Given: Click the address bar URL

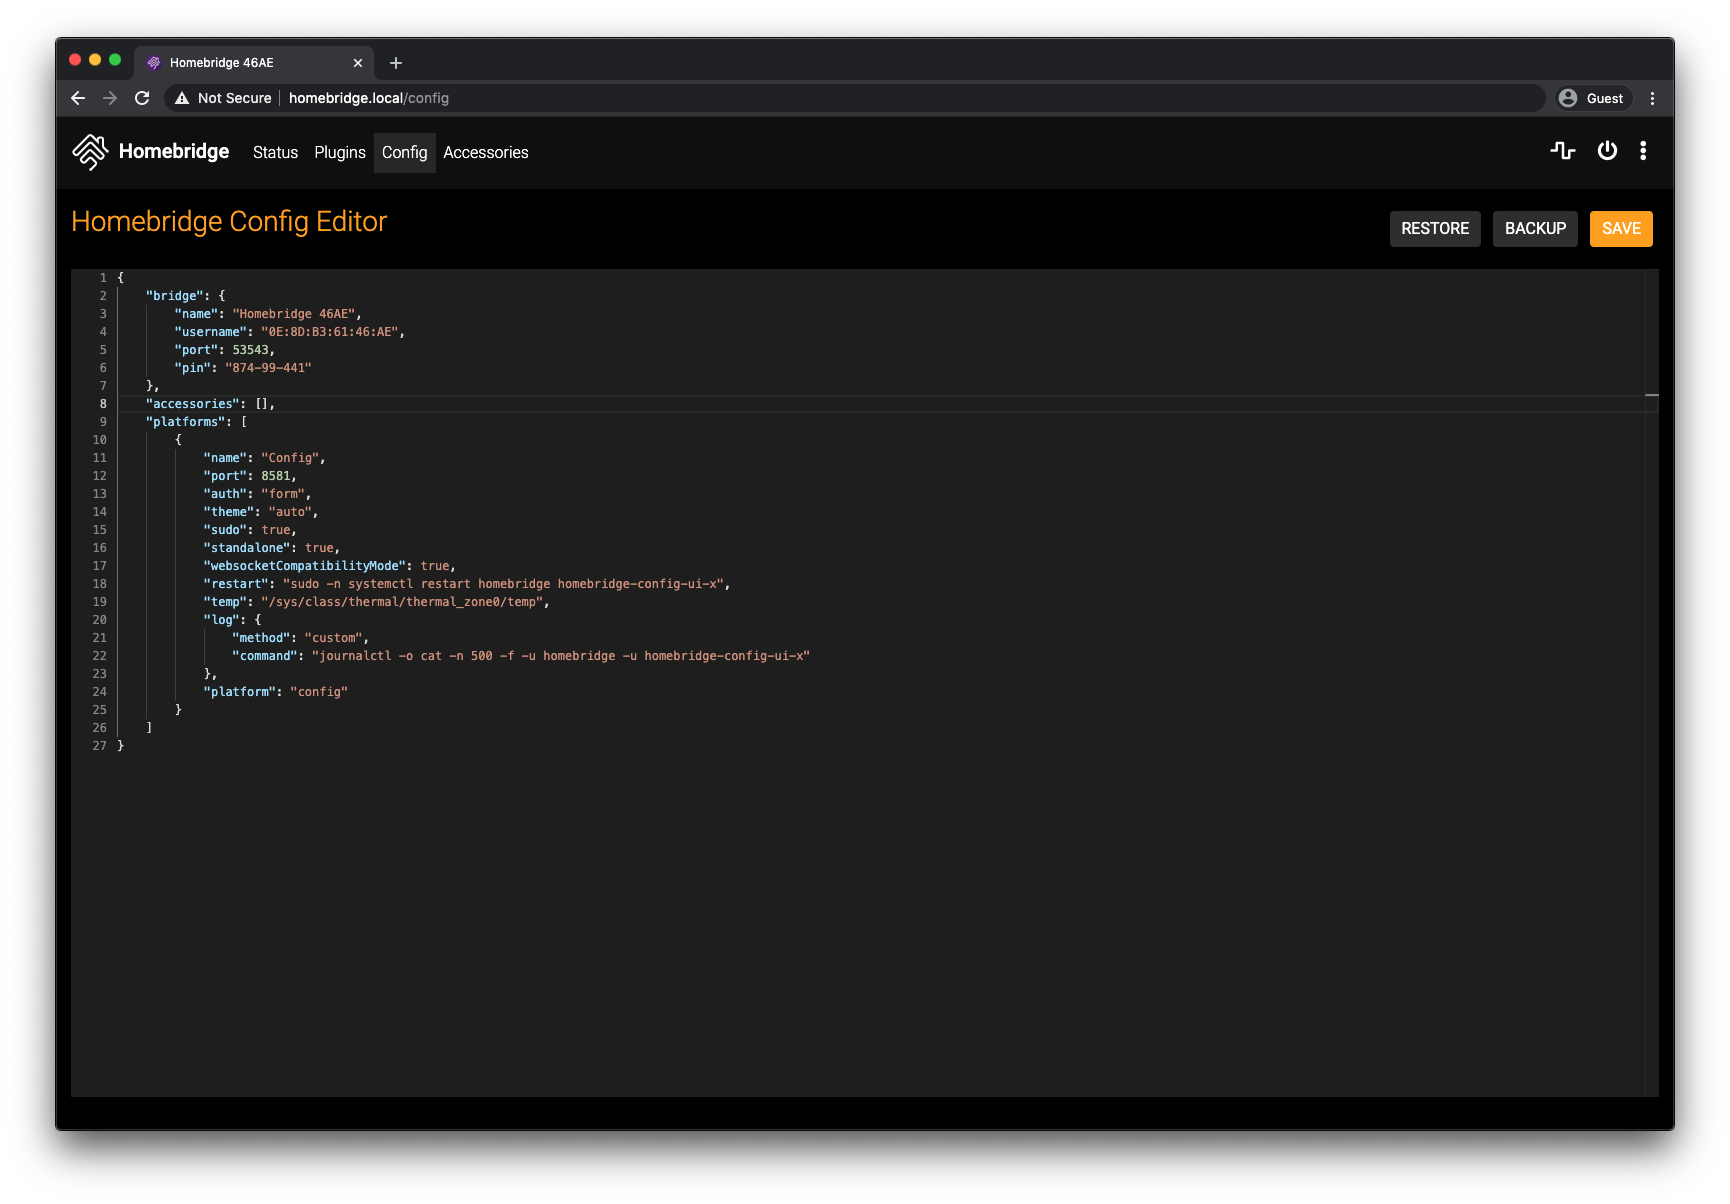Looking at the screenshot, I should pos(368,98).
